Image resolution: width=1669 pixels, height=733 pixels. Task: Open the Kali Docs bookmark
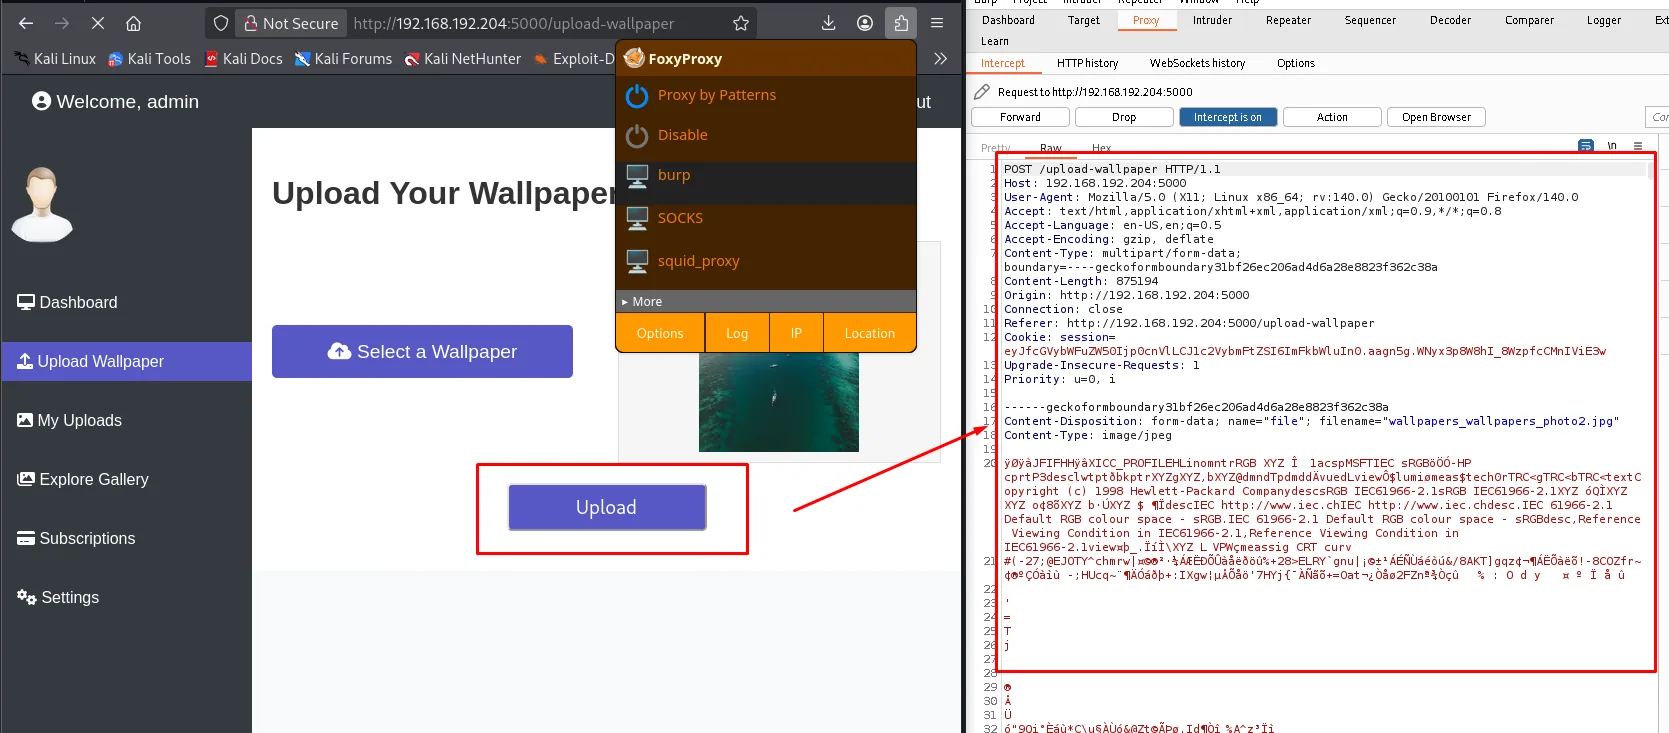click(243, 59)
